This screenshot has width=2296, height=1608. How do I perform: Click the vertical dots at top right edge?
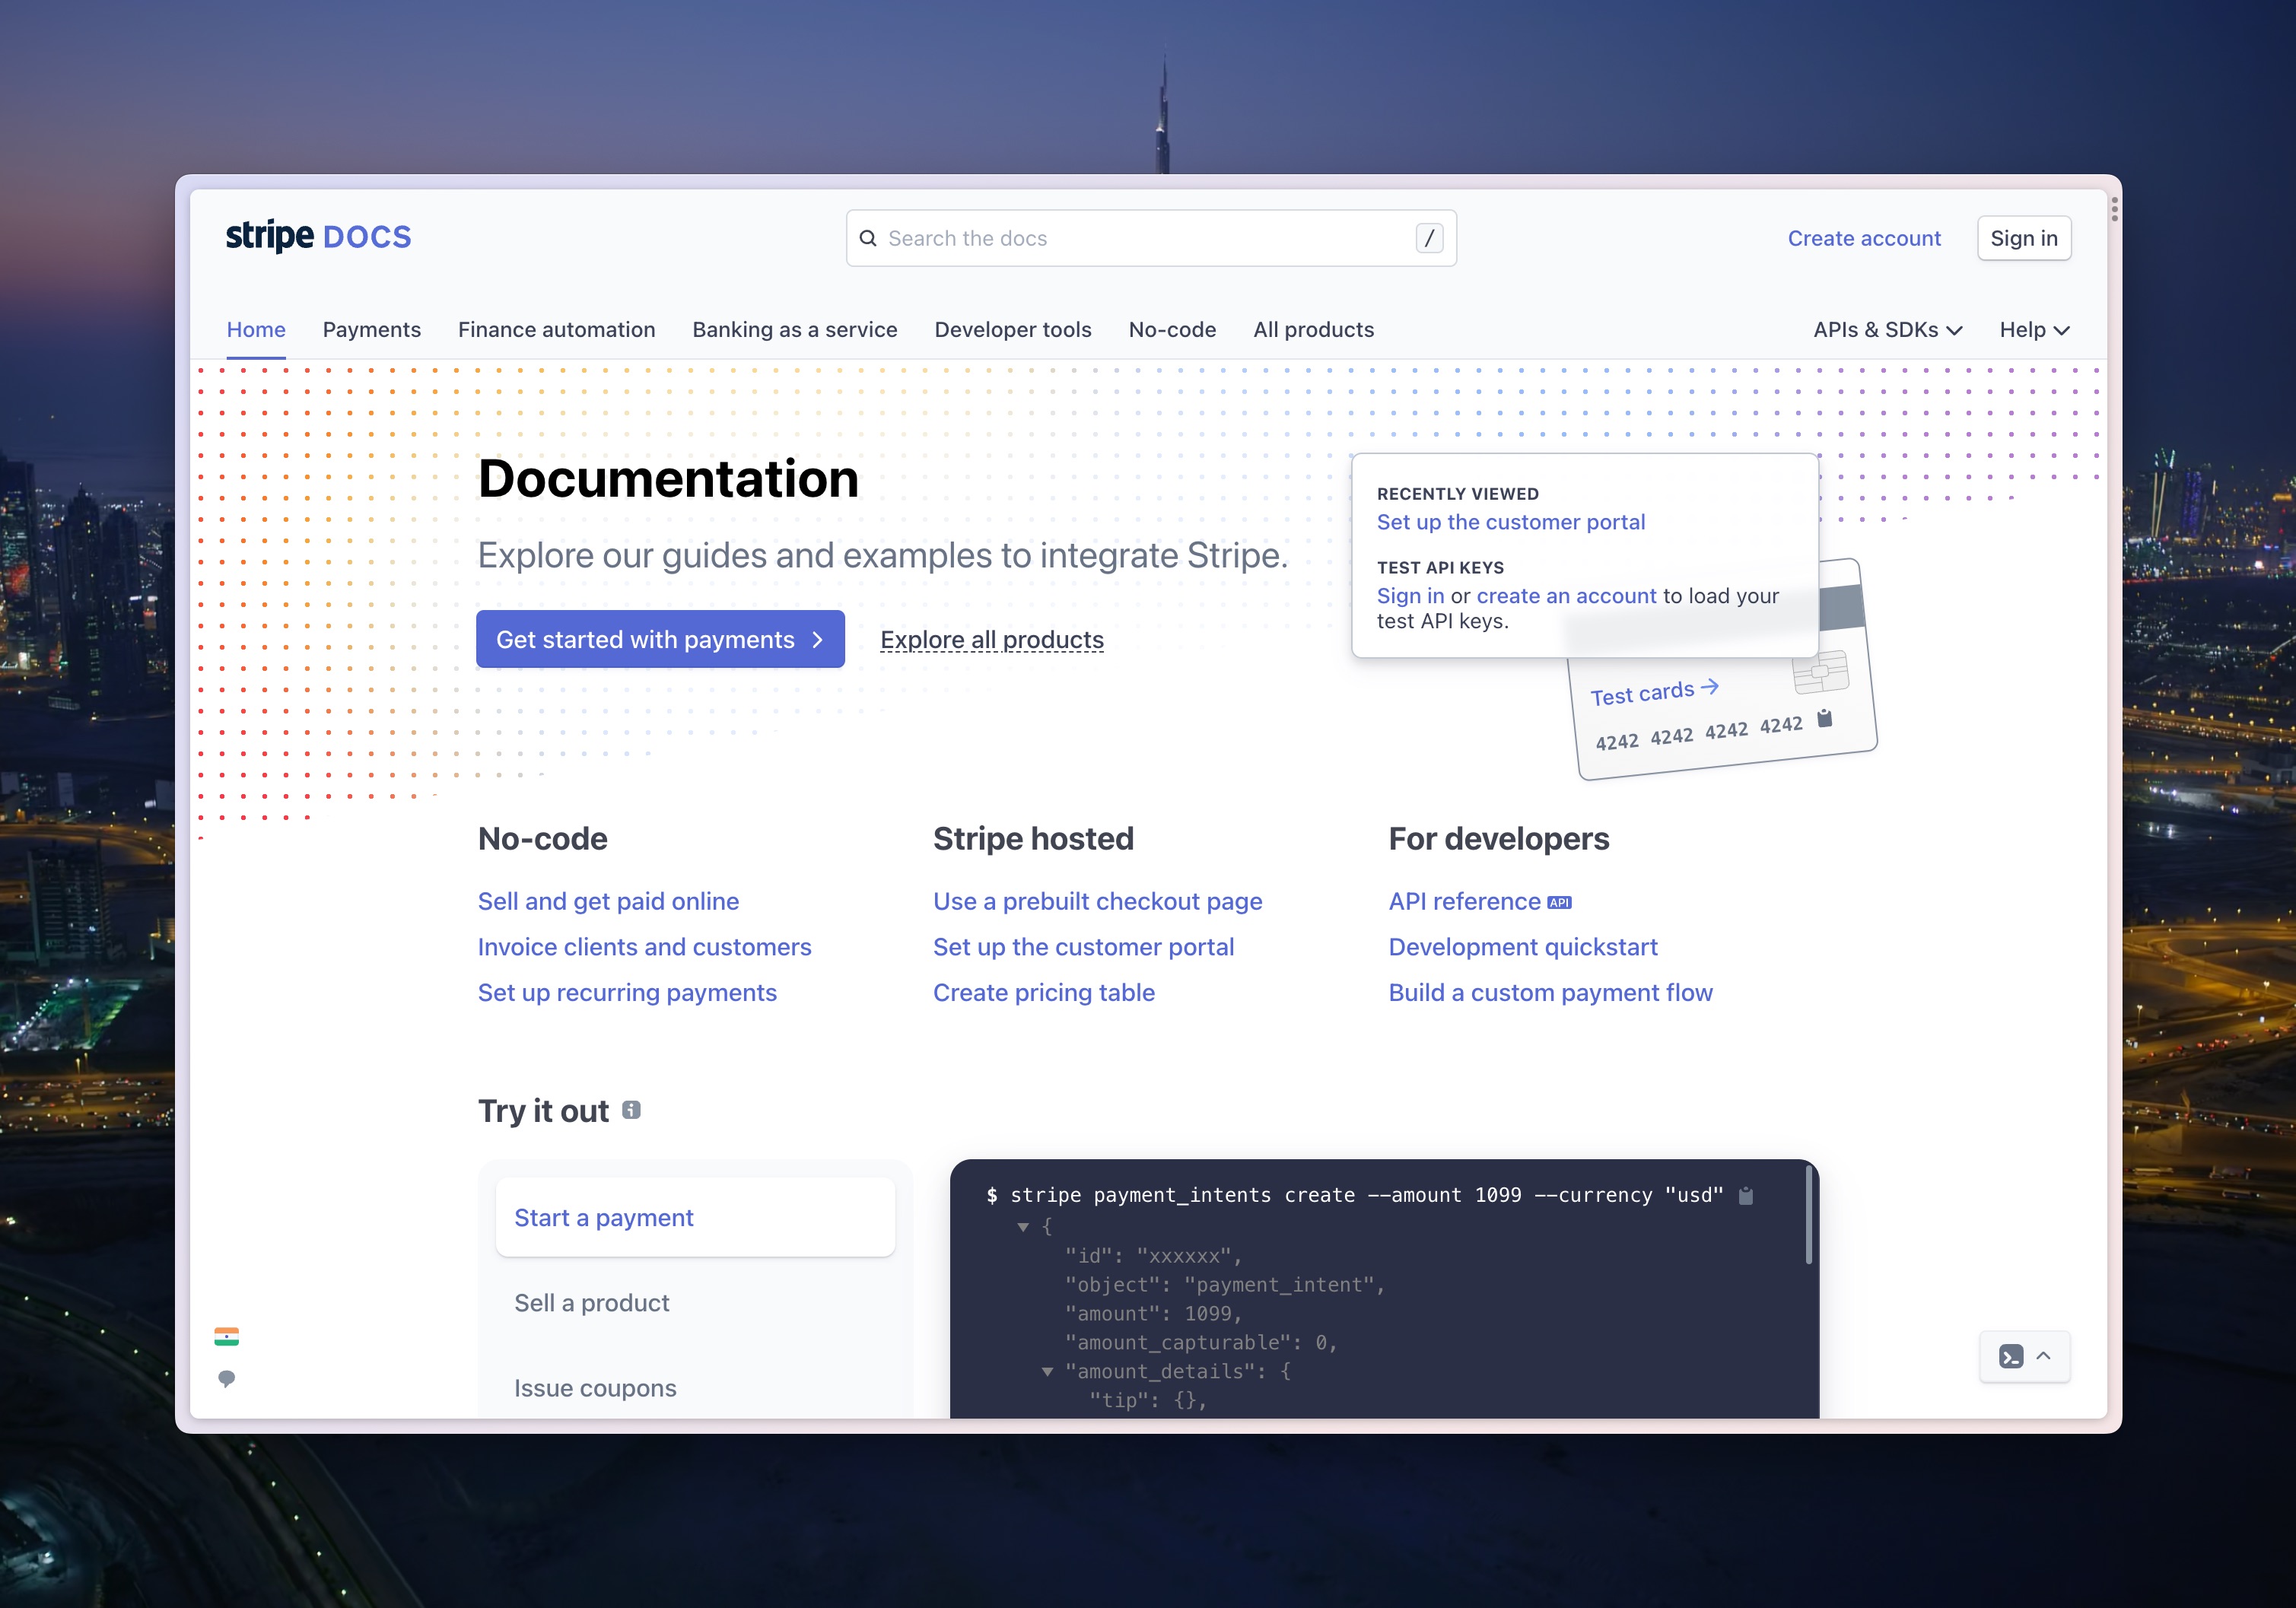[2115, 210]
